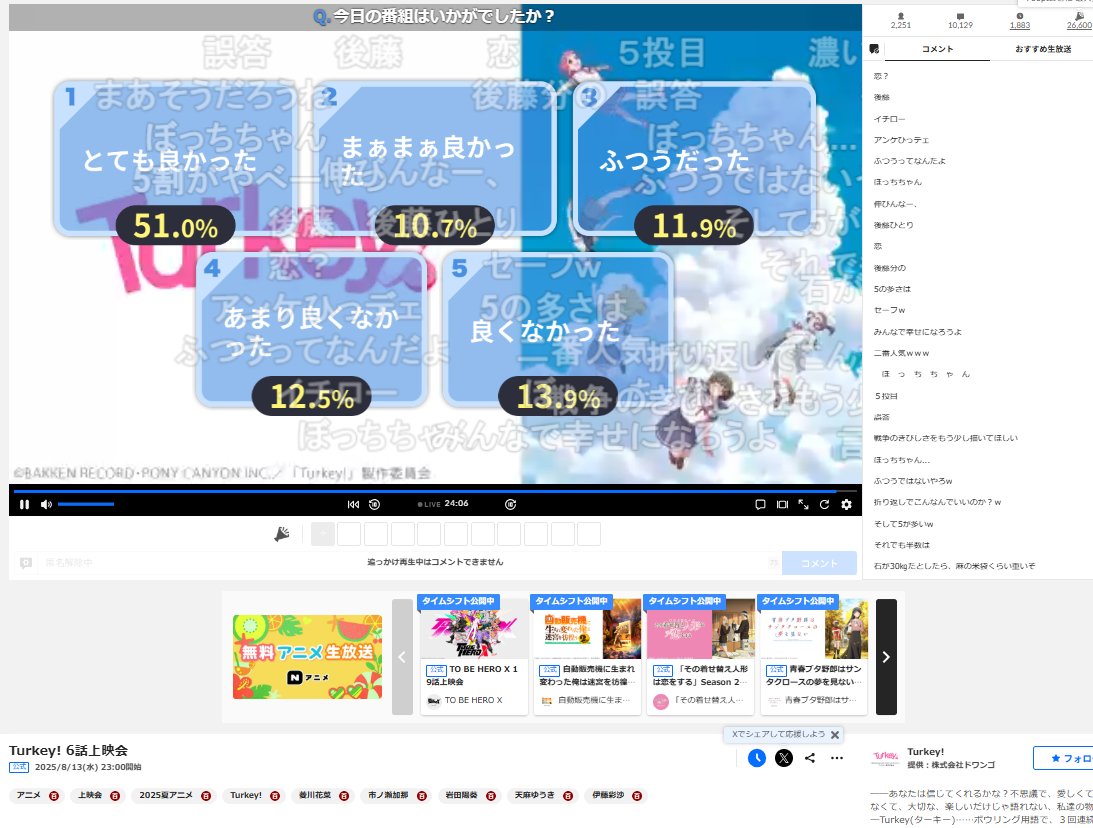1093x828 pixels.
Task: Close the Xでシェア tooltip
Action: (x=834, y=735)
